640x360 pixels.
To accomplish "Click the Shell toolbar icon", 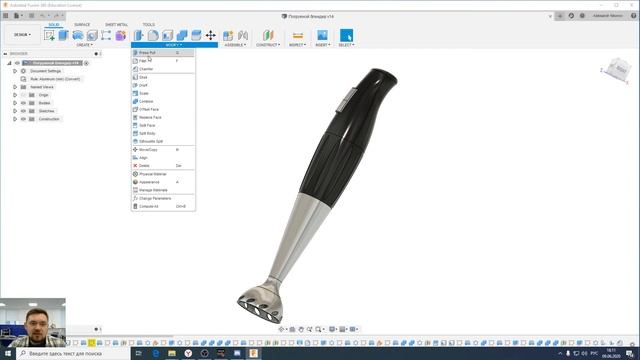I will pyautogui.click(x=167, y=36).
